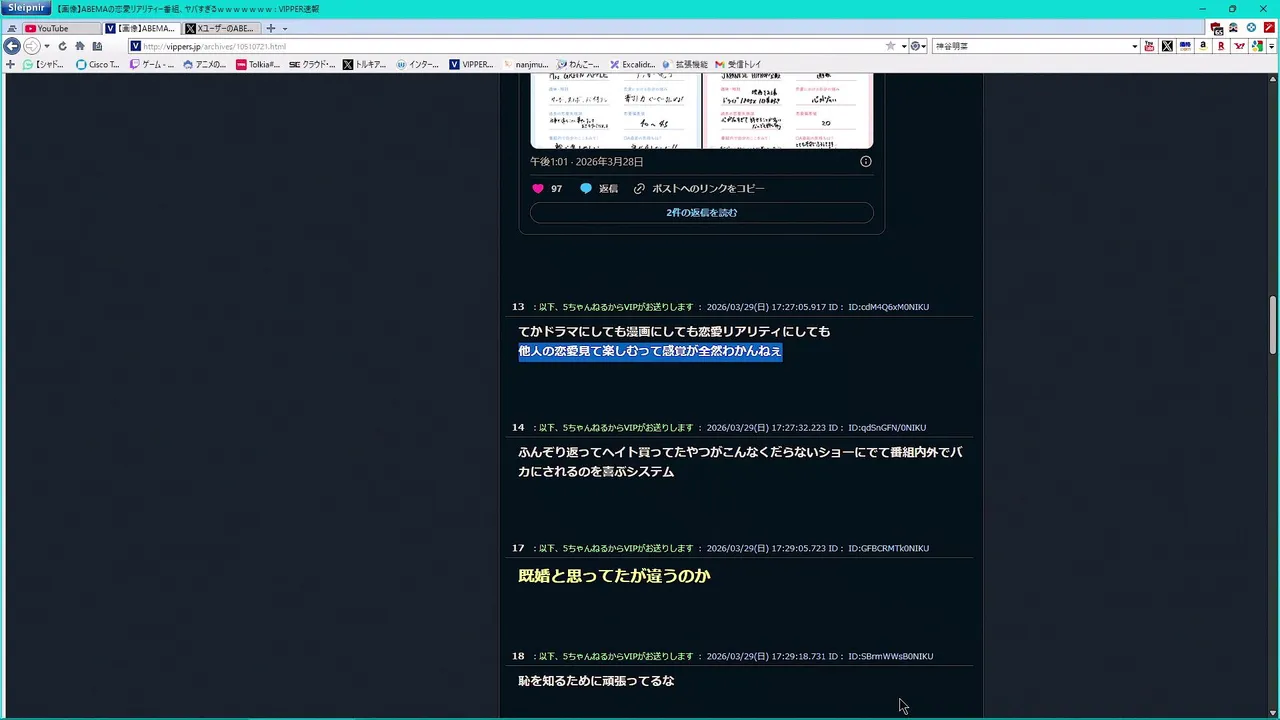Image resolution: width=1280 pixels, height=720 pixels.
Task: Open the Tolkia#... bookmark
Action: click(258, 64)
